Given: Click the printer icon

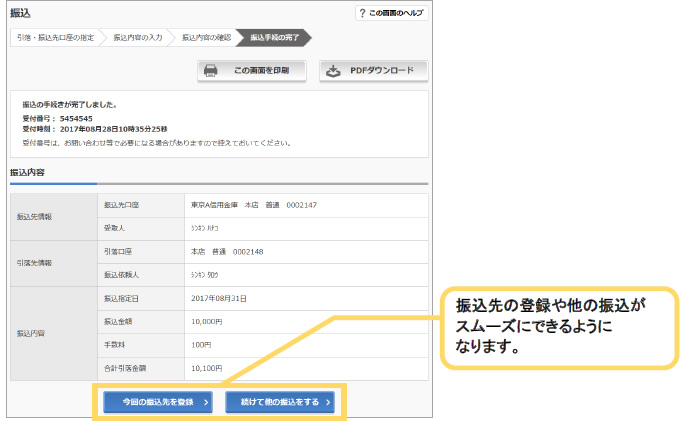Looking at the screenshot, I should [210, 71].
